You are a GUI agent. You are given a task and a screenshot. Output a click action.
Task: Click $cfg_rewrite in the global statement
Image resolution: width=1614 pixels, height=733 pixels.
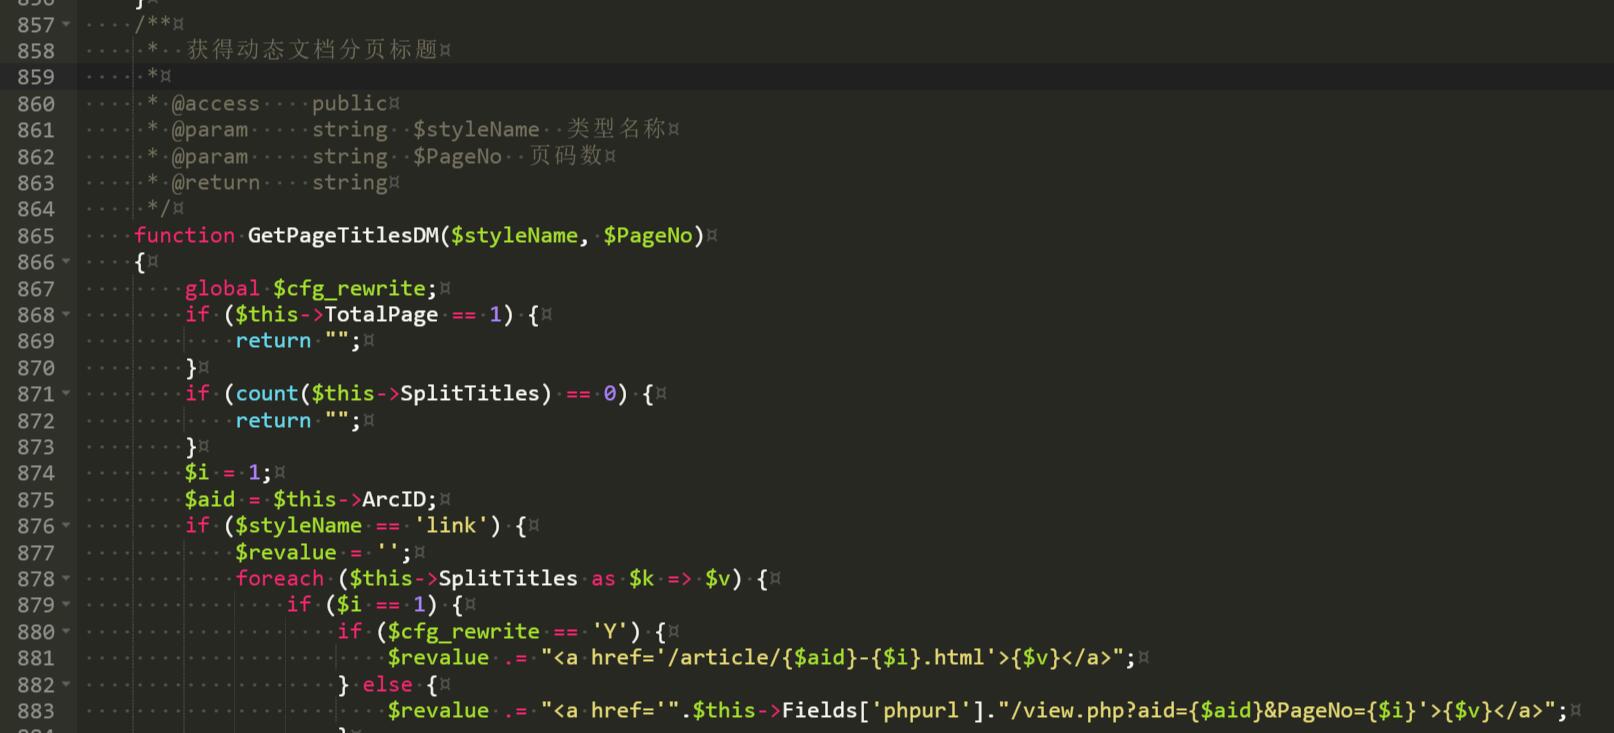(349, 289)
